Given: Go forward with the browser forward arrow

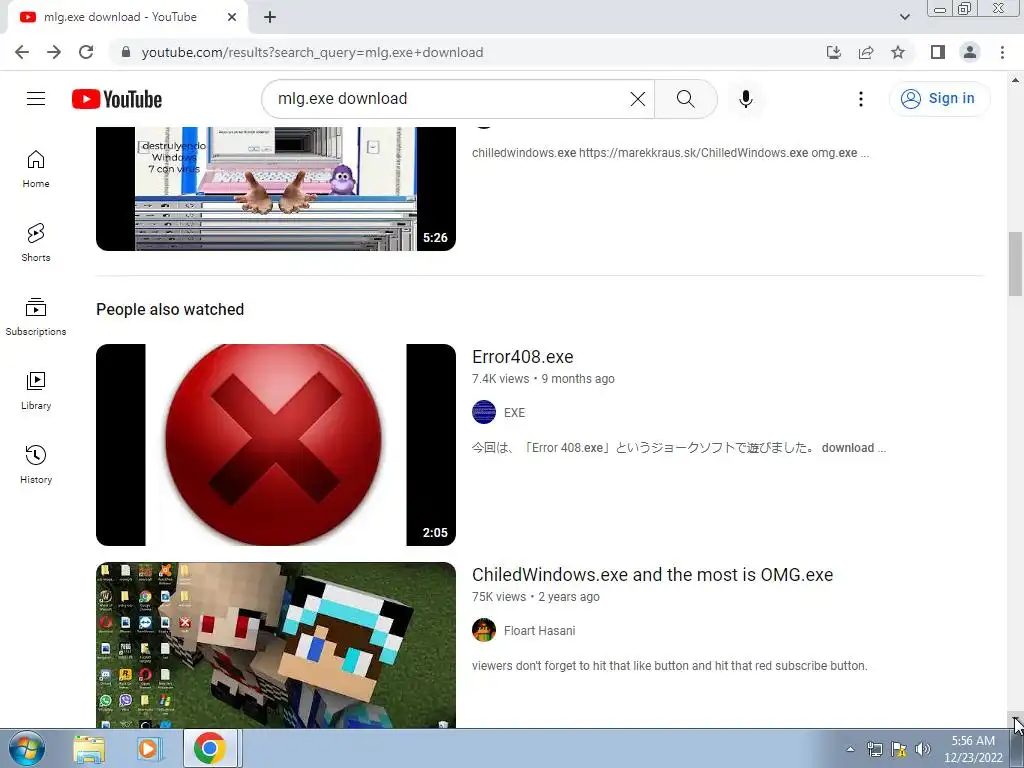Looking at the screenshot, I should coord(54,52).
